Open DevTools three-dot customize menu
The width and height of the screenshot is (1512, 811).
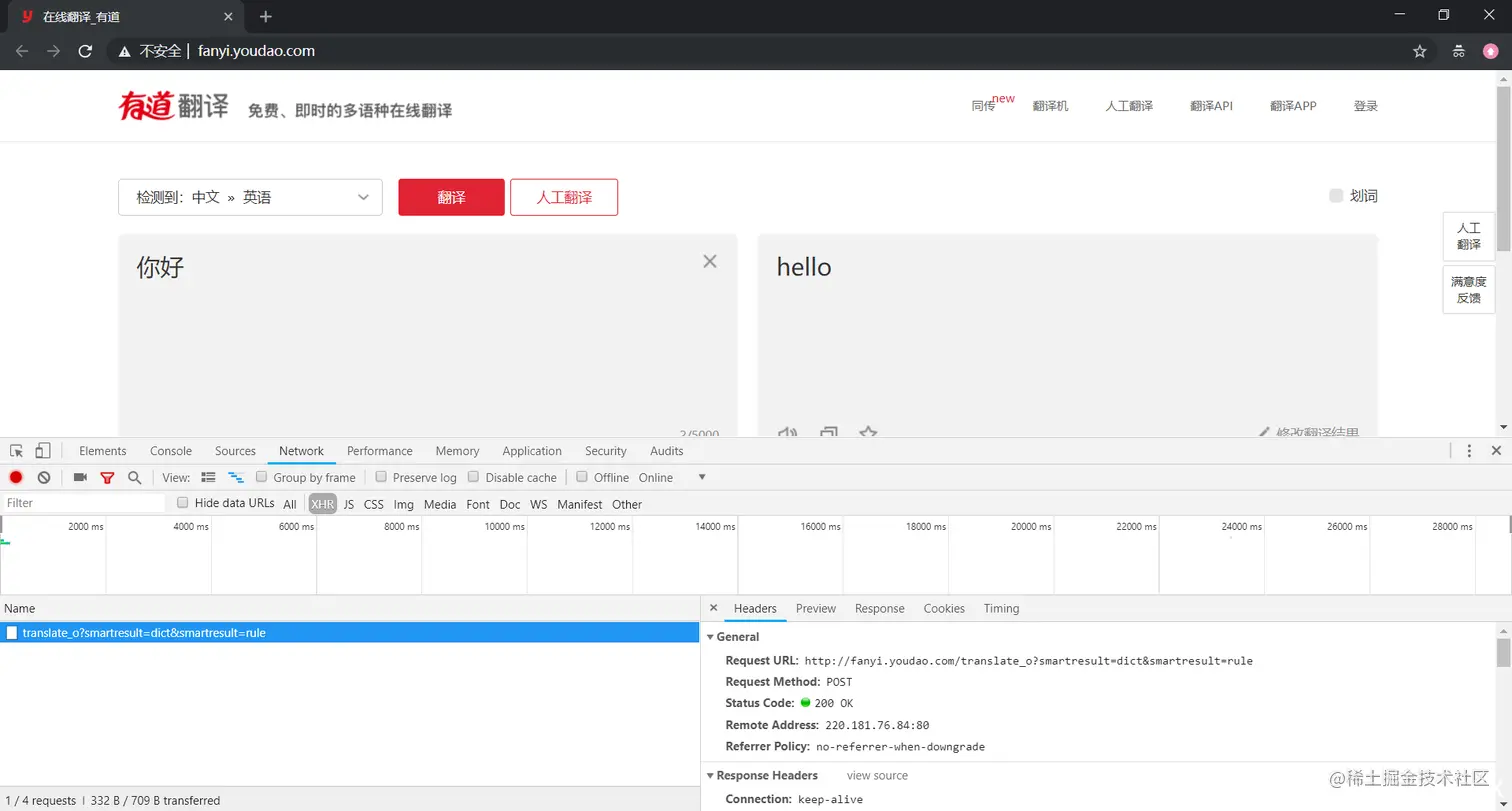click(x=1469, y=451)
